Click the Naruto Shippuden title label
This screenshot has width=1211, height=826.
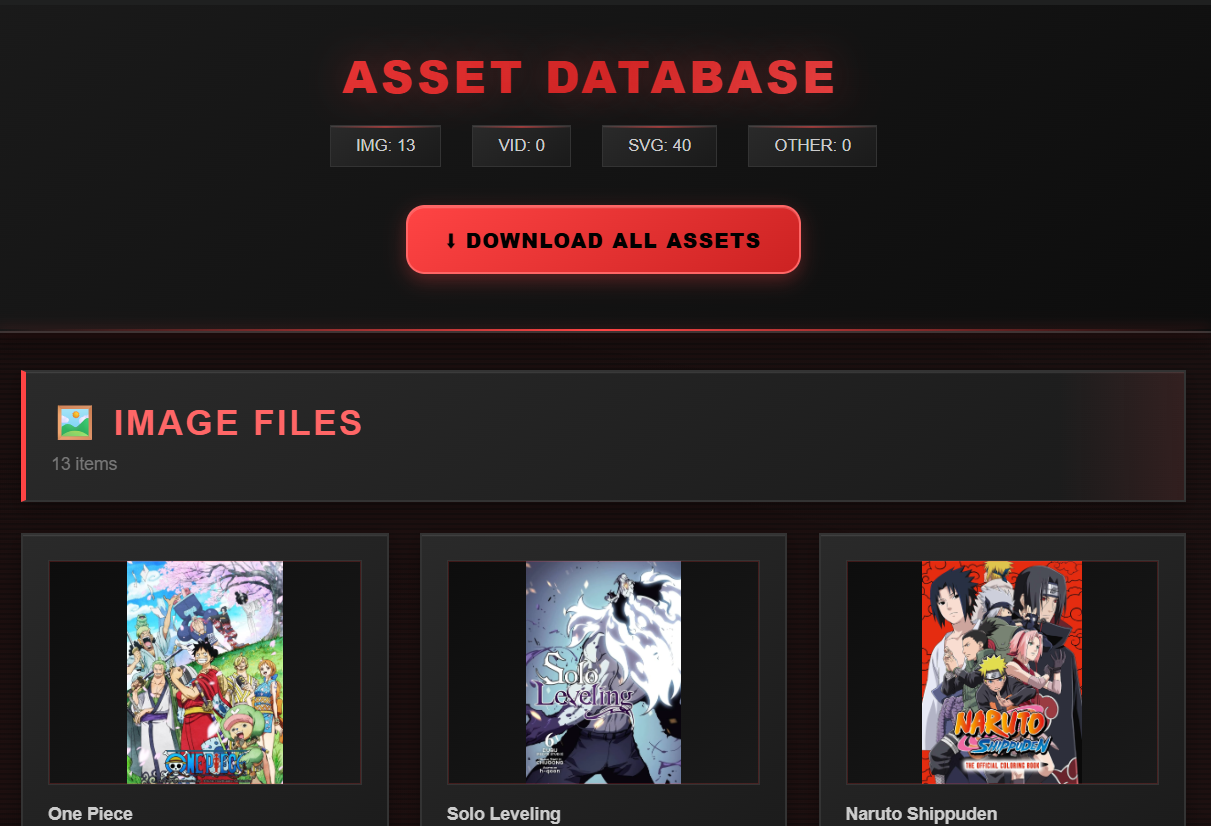(x=921, y=814)
